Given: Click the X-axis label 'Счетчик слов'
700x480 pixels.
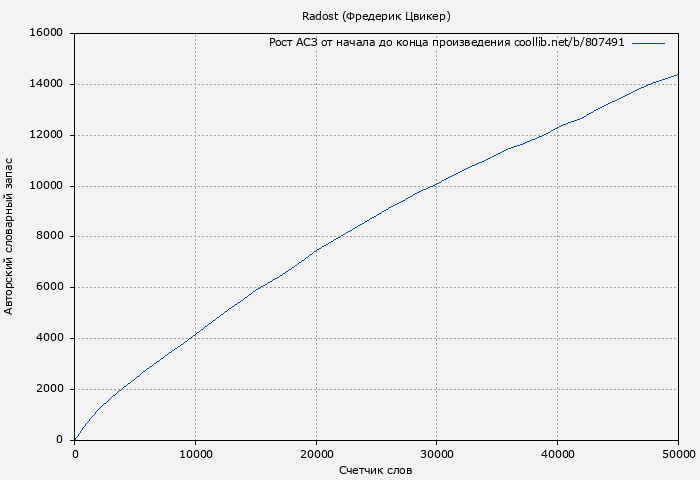Looking at the screenshot, I should click(x=376, y=470).
